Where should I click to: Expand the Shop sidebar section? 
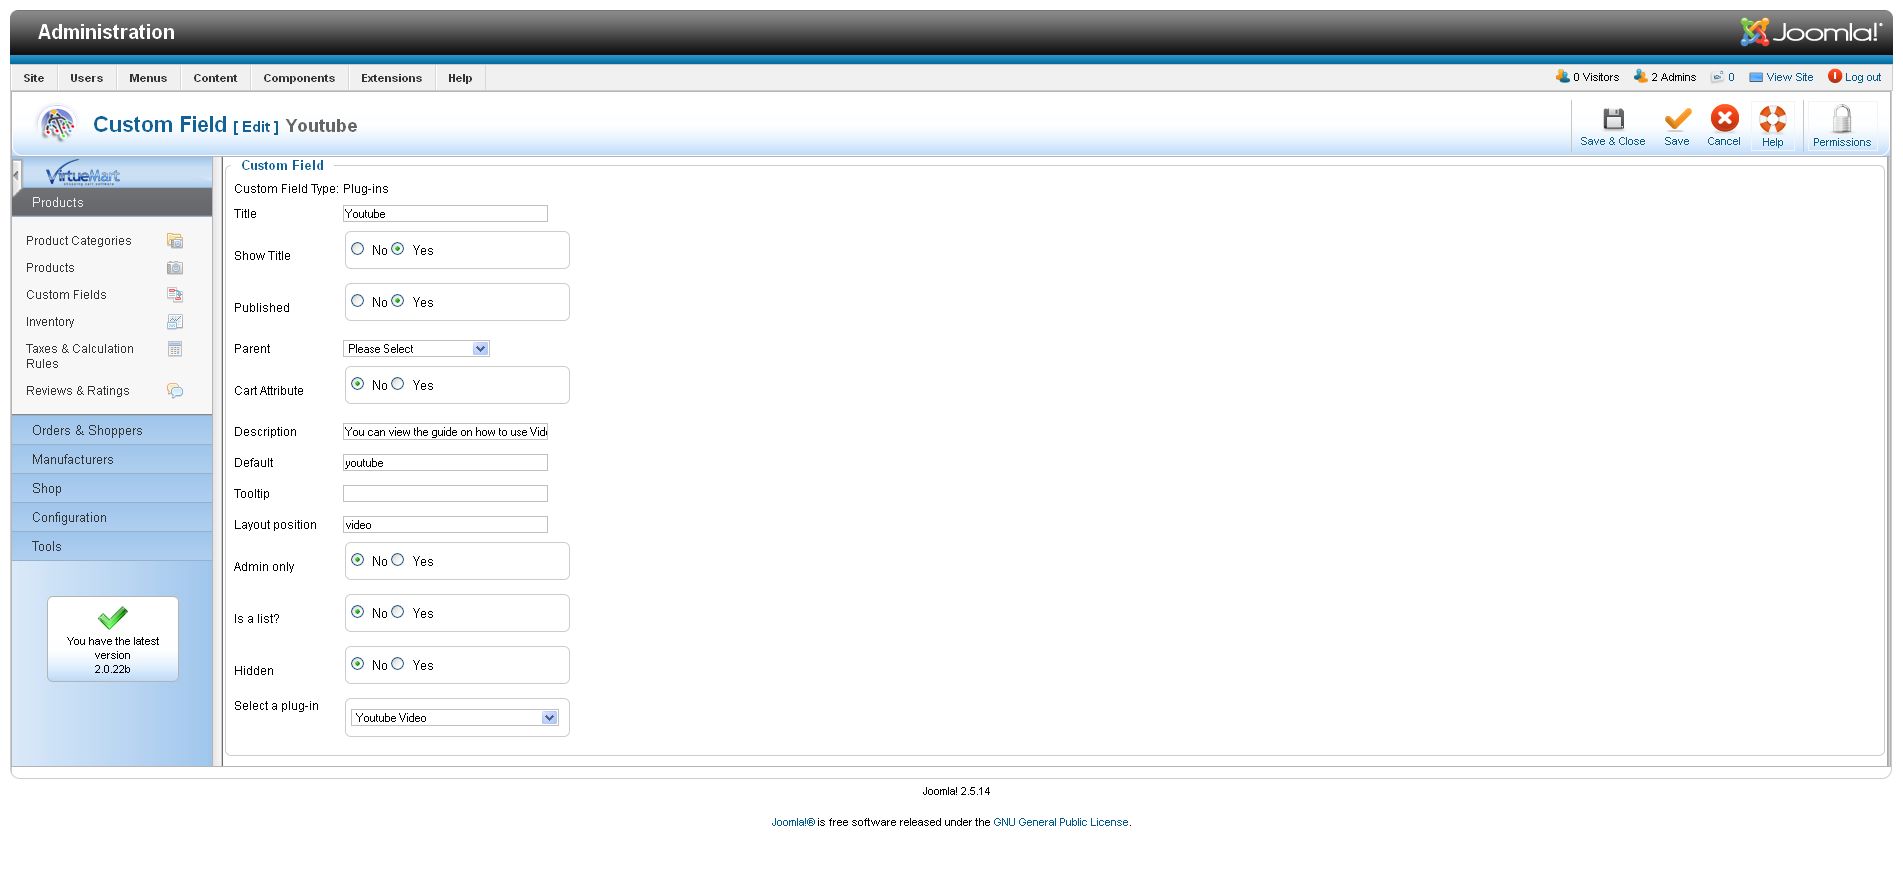coord(112,489)
